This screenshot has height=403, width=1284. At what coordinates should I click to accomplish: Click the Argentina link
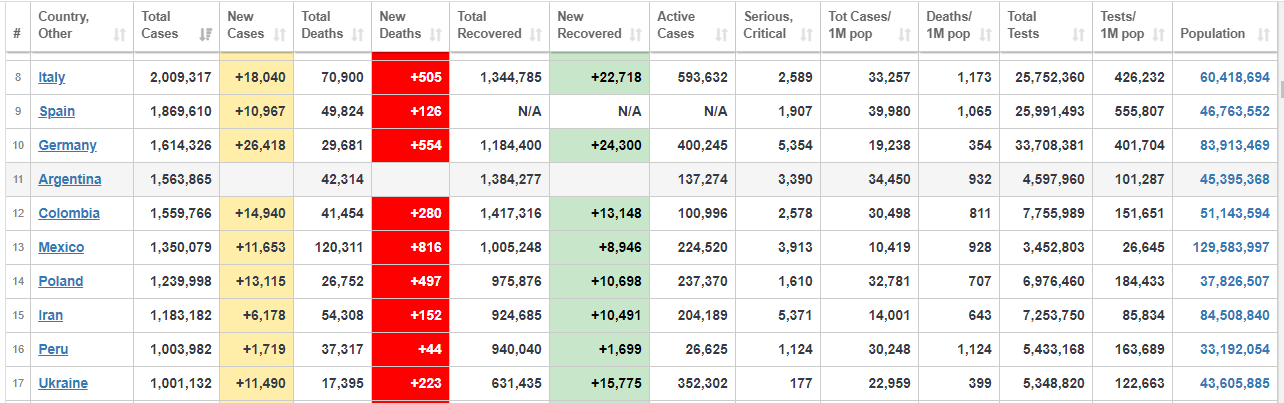(x=70, y=179)
